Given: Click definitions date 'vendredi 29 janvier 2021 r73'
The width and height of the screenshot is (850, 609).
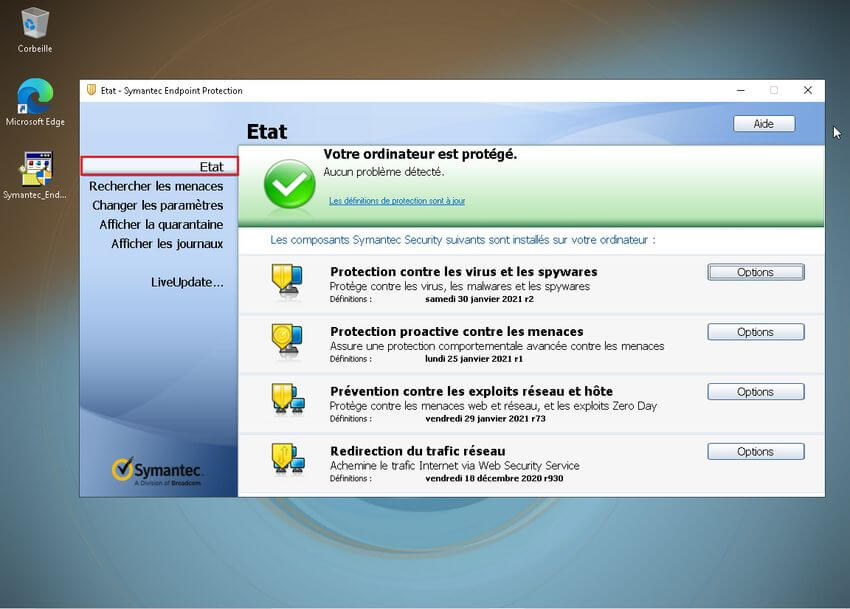Looking at the screenshot, I should coord(485,418).
